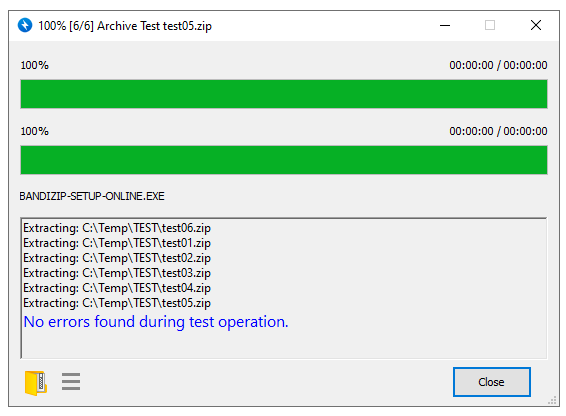The height and width of the screenshot is (416, 566).
Task: Select the test03.zip extracting log line
Action: (117, 273)
